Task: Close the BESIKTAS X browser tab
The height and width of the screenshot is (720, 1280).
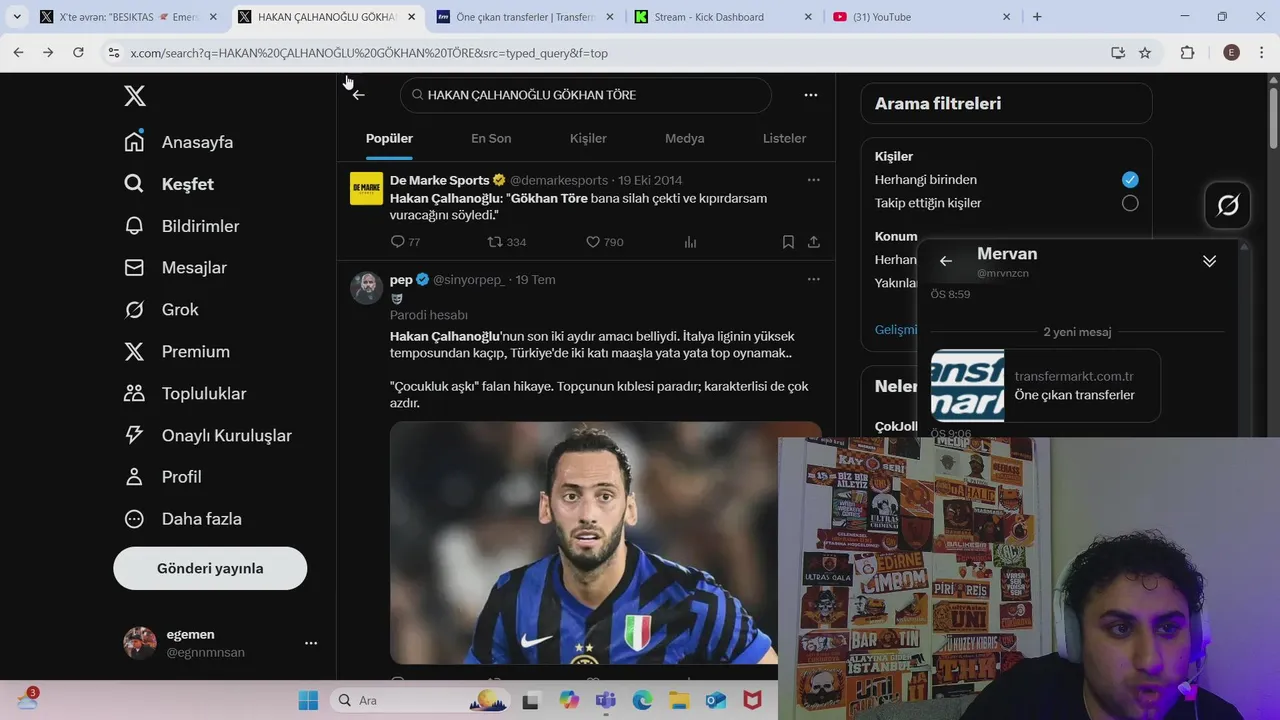Action: (213, 17)
